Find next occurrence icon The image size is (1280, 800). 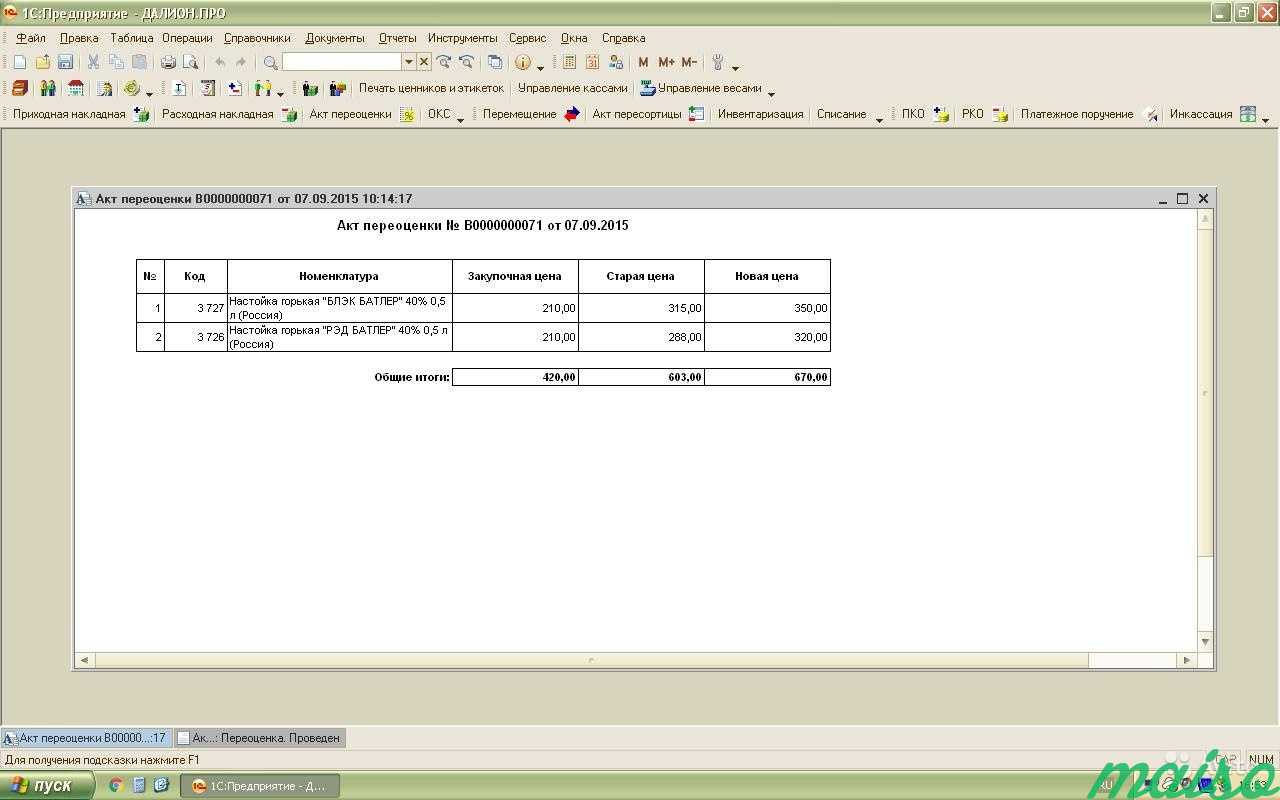(x=444, y=62)
